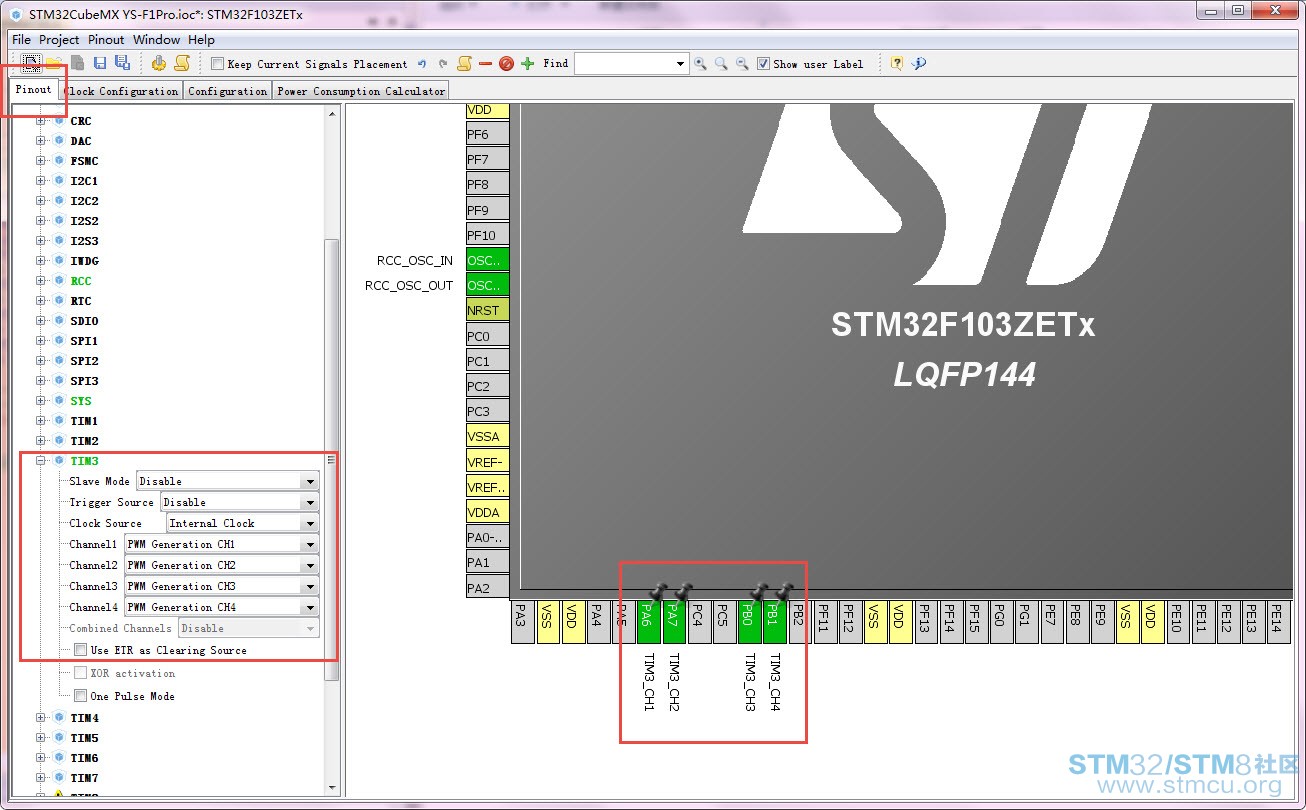Switch to the Clock Configuration tab
1306x810 pixels.
(122, 91)
